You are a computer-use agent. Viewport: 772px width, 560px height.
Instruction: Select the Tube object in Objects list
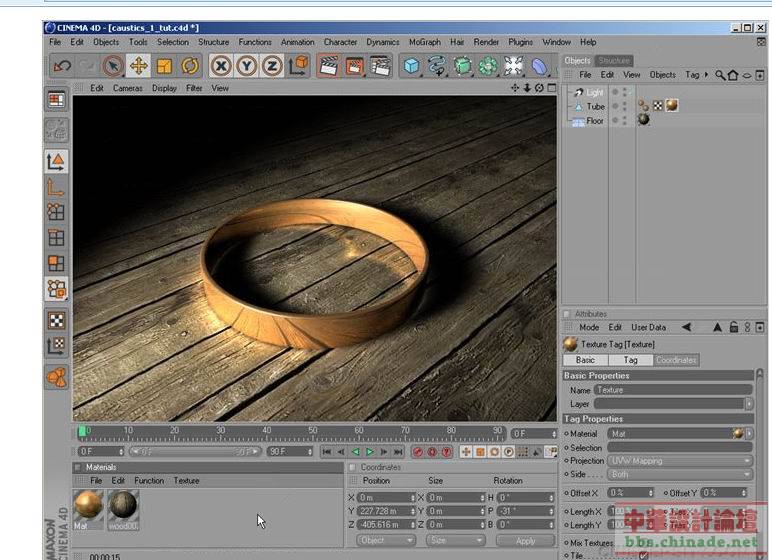pos(595,106)
